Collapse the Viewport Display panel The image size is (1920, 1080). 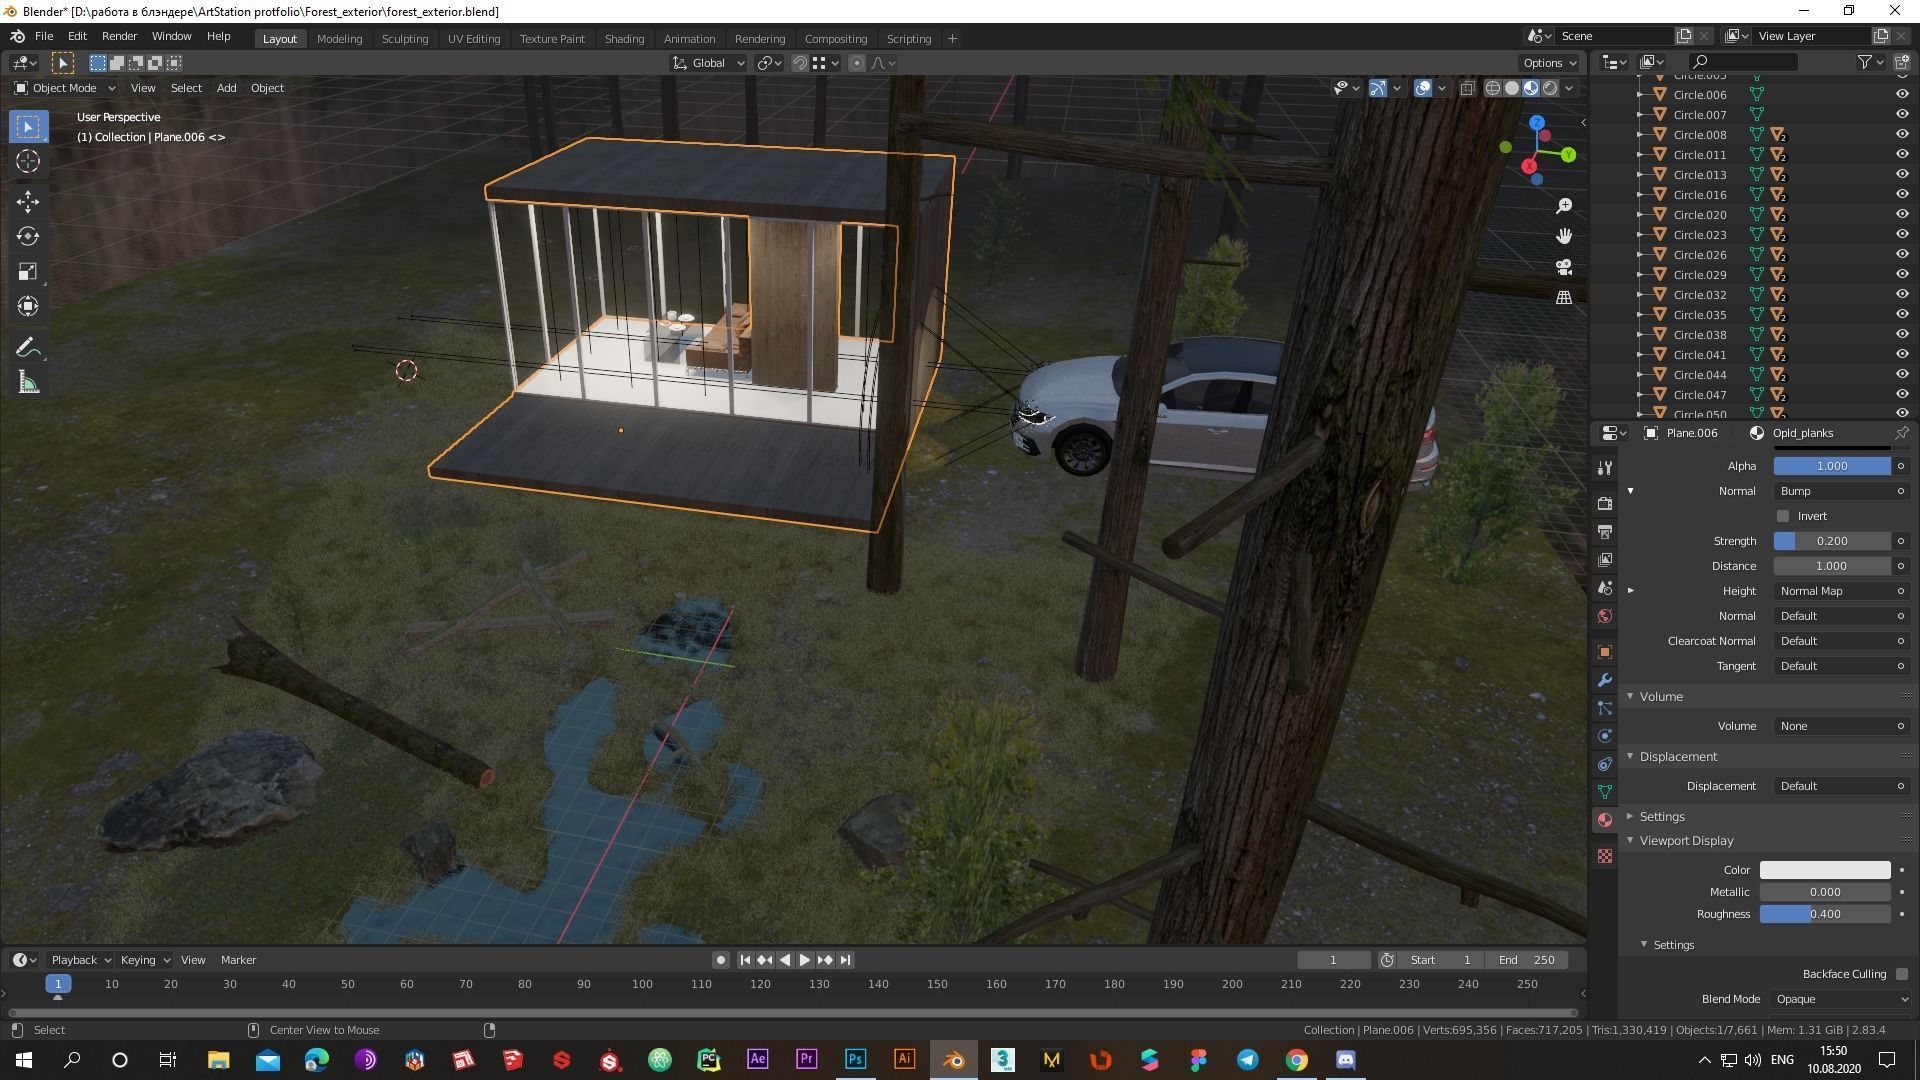pyautogui.click(x=1630, y=840)
